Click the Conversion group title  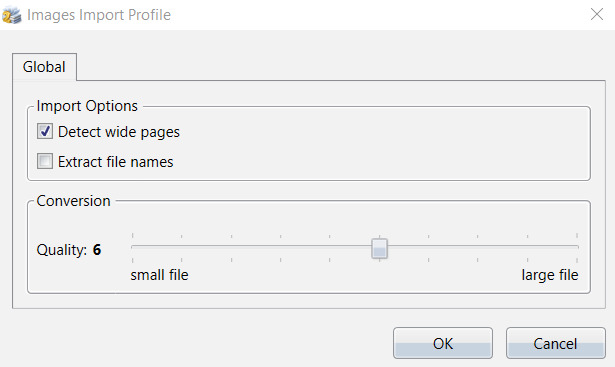(x=73, y=201)
